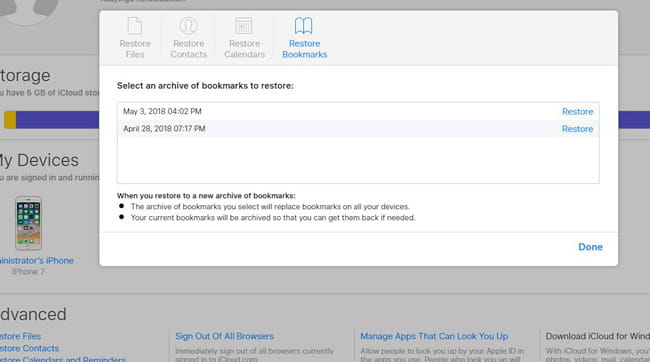Click the iPhone device thumbnail
The height and width of the screenshot is (362, 650).
point(28,223)
